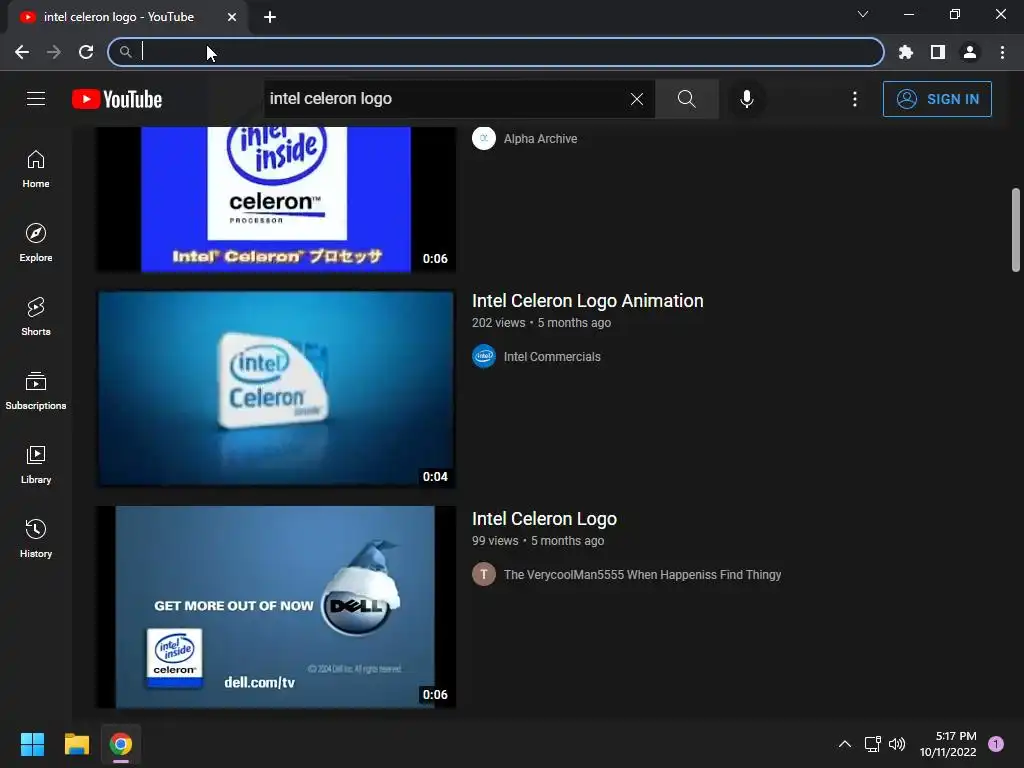This screenshot has width=1024, height=768.
Task: Go to Home in the sidebar
Action: tap(36, 169)
